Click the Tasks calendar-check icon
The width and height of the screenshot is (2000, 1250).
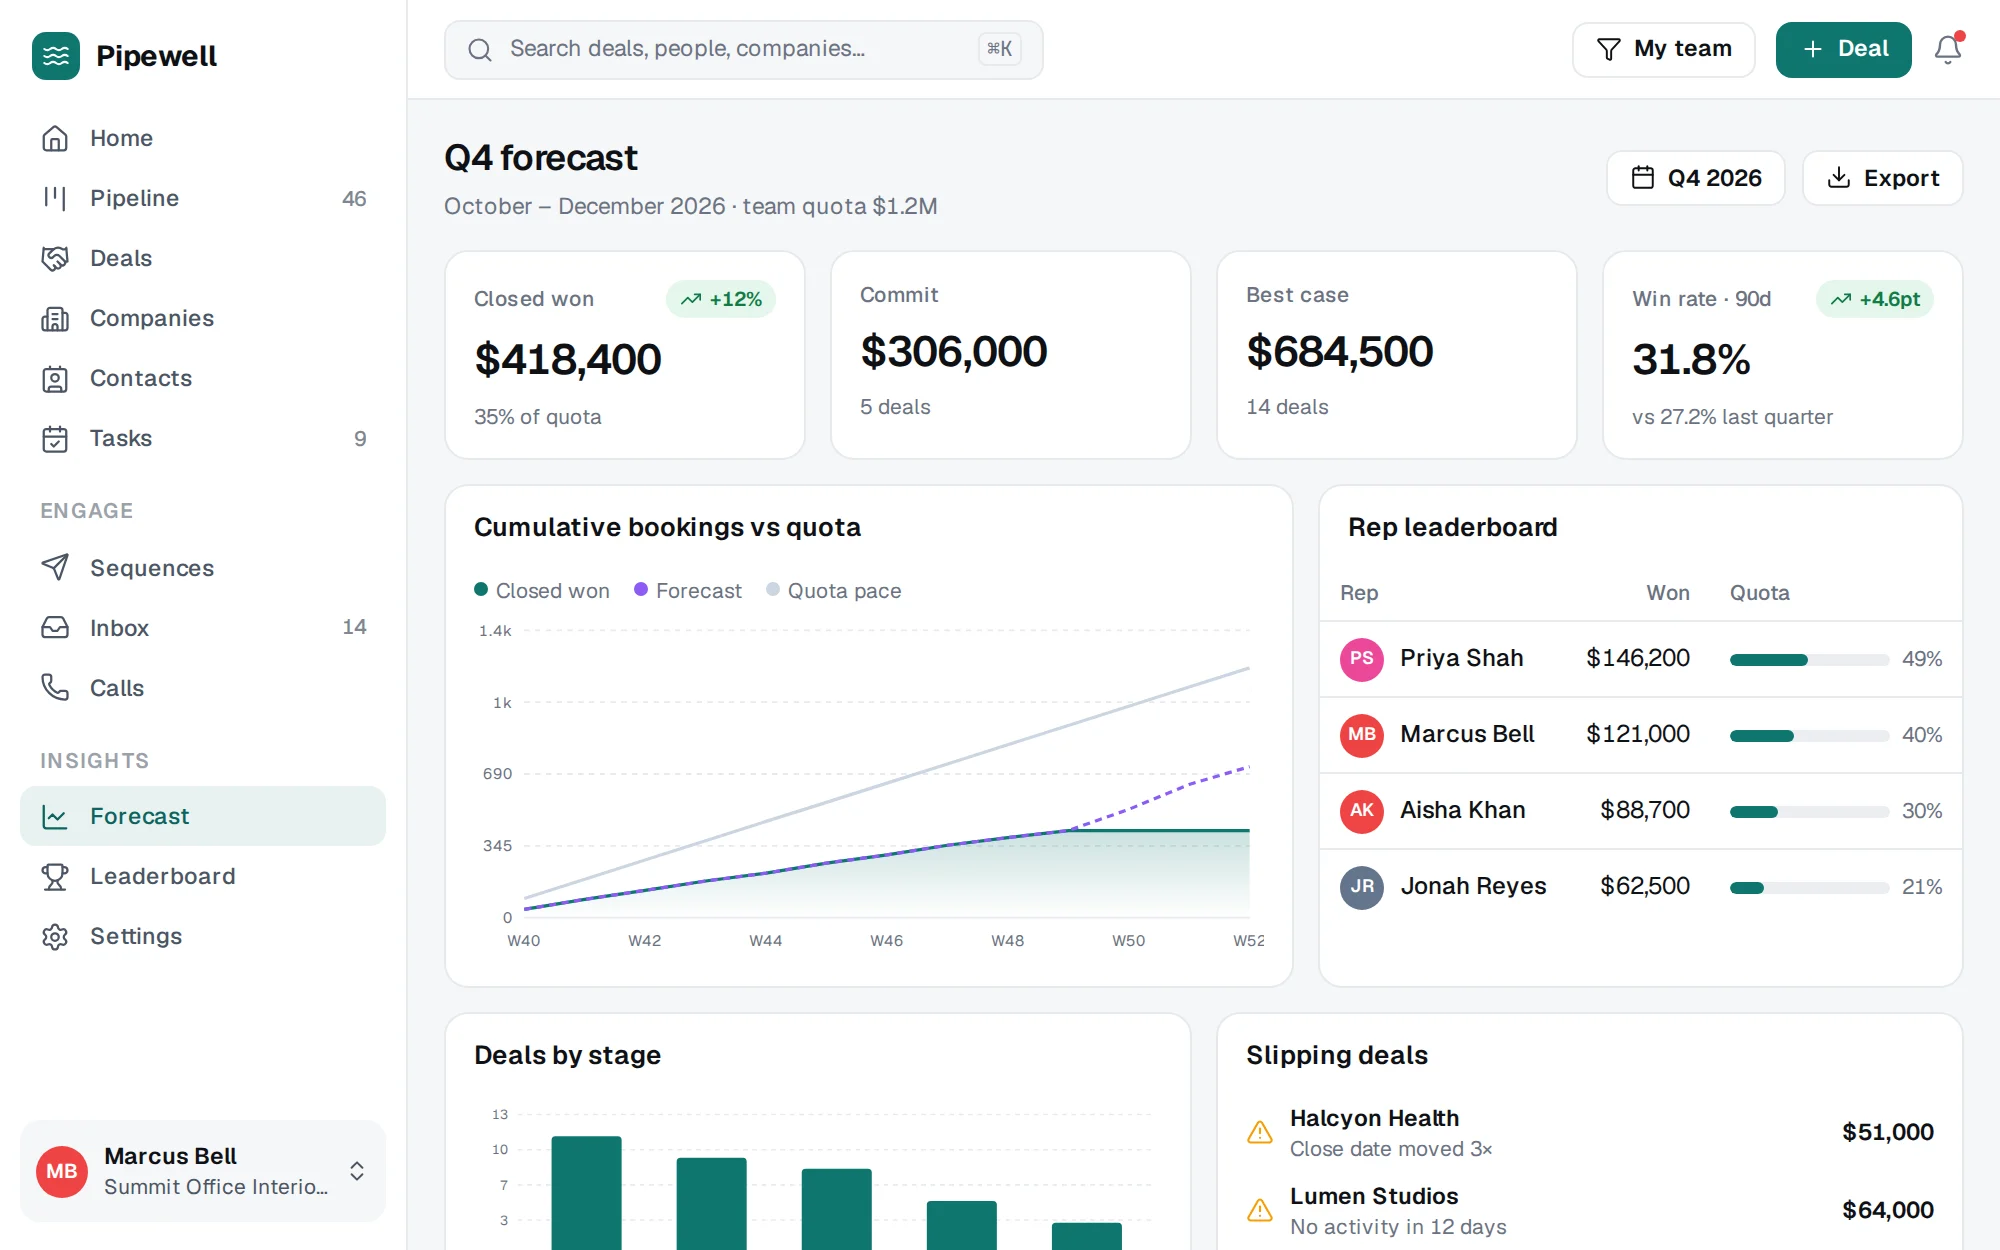coord(55,438)
